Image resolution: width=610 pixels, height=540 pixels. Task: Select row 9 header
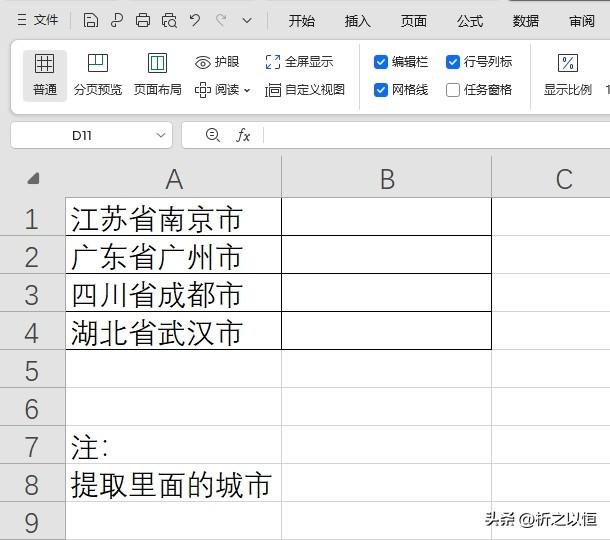tap(32, 521)
